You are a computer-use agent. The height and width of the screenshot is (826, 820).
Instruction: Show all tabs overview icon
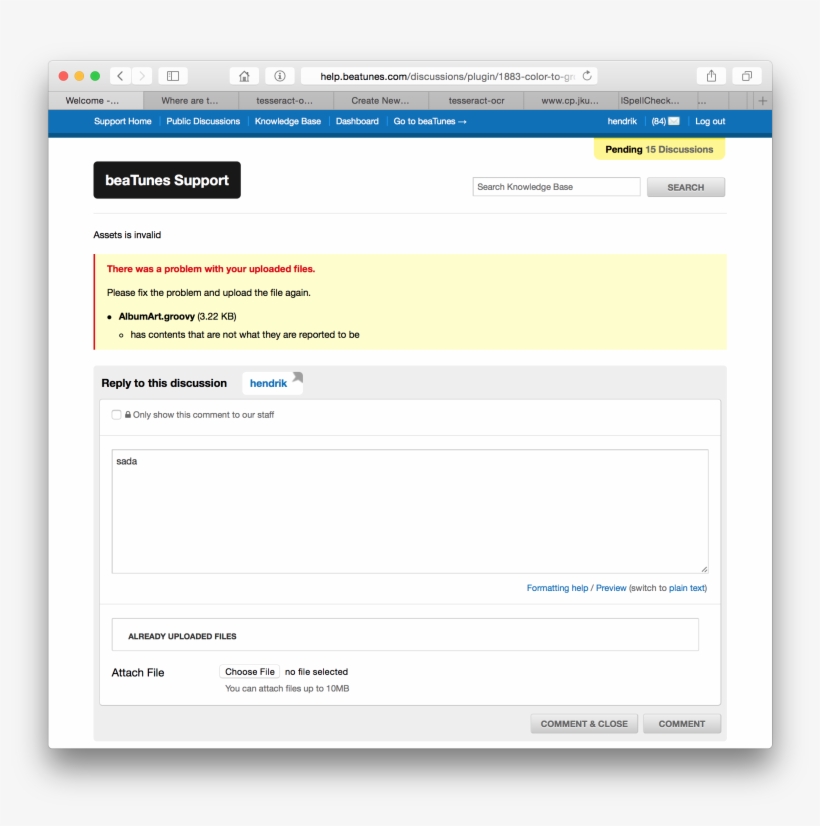pyautogui.click(x=747, y=76)
